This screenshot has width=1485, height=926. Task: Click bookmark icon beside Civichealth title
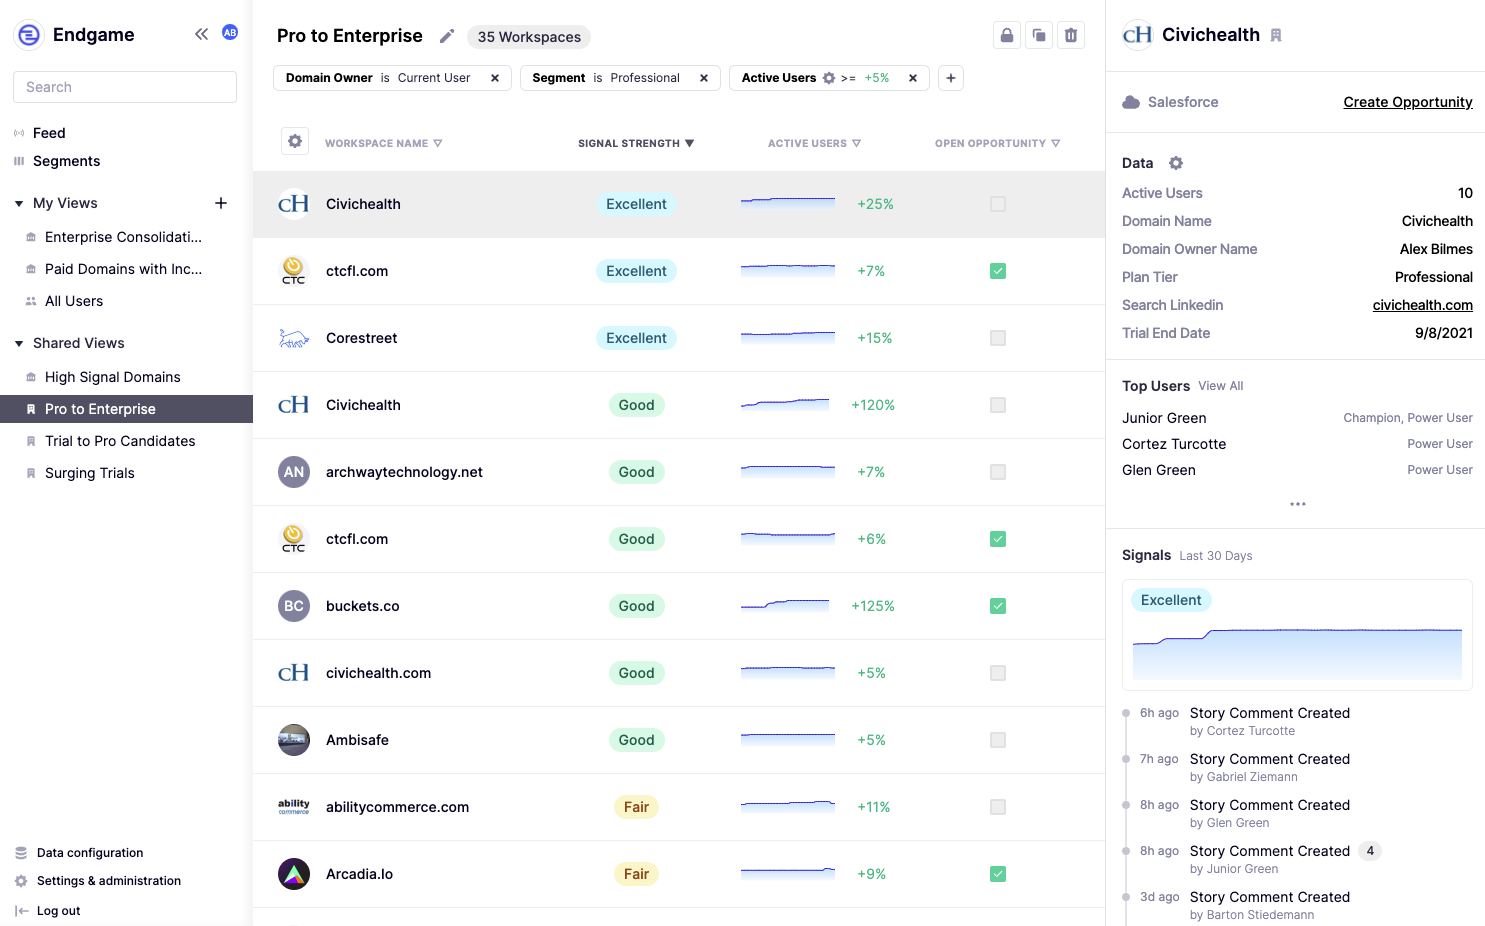tap(1276, 35)
